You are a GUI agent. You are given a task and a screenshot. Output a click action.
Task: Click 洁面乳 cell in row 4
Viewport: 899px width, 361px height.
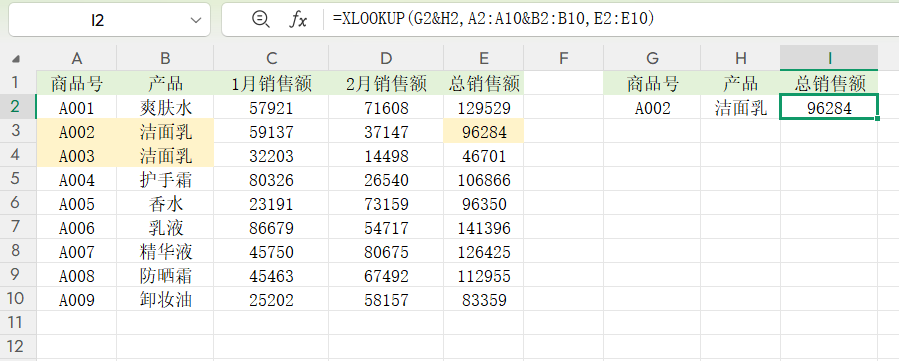coord(165,155)
